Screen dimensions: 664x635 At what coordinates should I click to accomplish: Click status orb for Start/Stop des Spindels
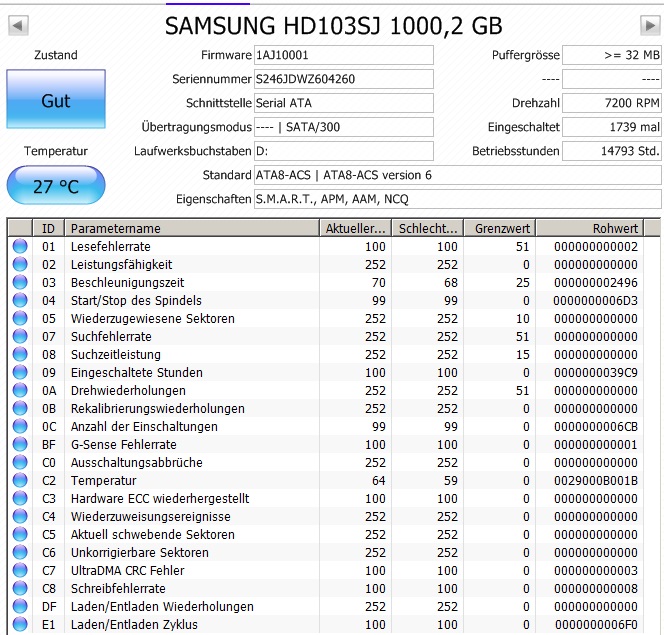pyautogui.click(x=20, y=300)
